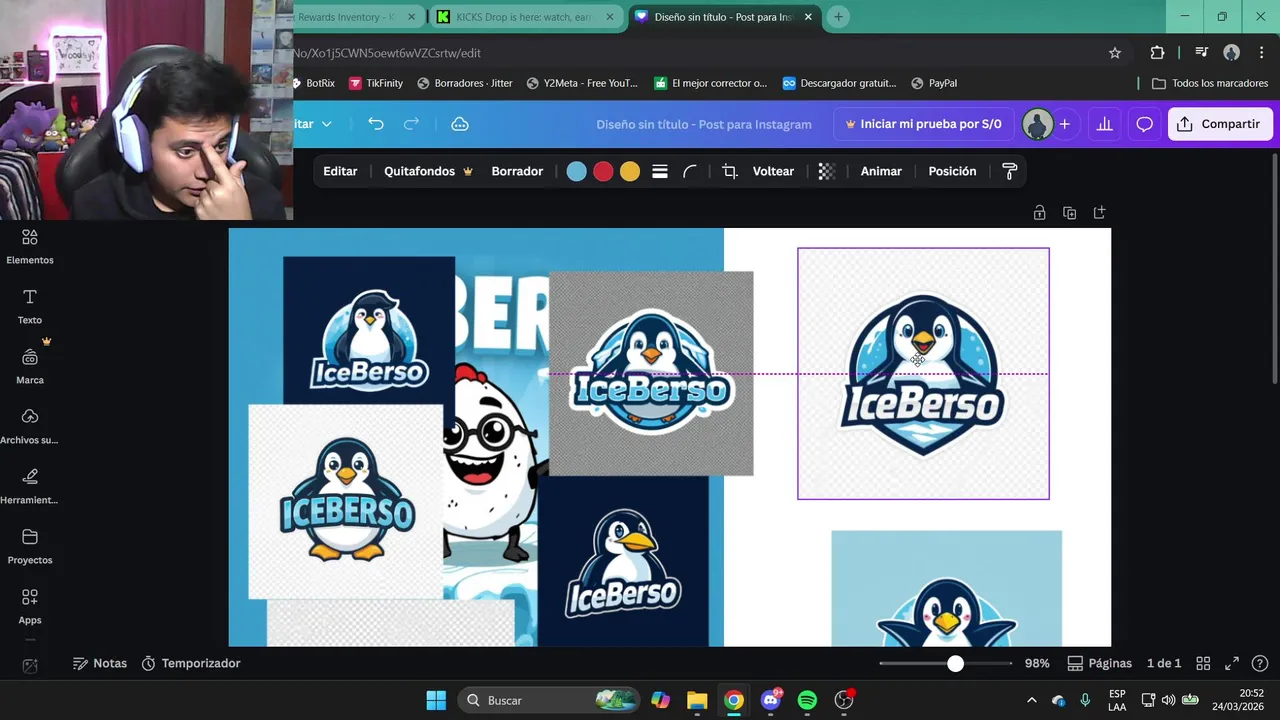Add collaborator with plus icon
This screenshot has width=1280, height=720.
click(x=1064, y=124)
